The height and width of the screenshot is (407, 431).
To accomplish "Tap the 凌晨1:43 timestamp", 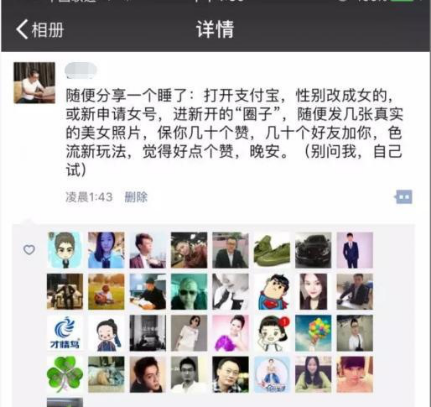I will point(89,197).
